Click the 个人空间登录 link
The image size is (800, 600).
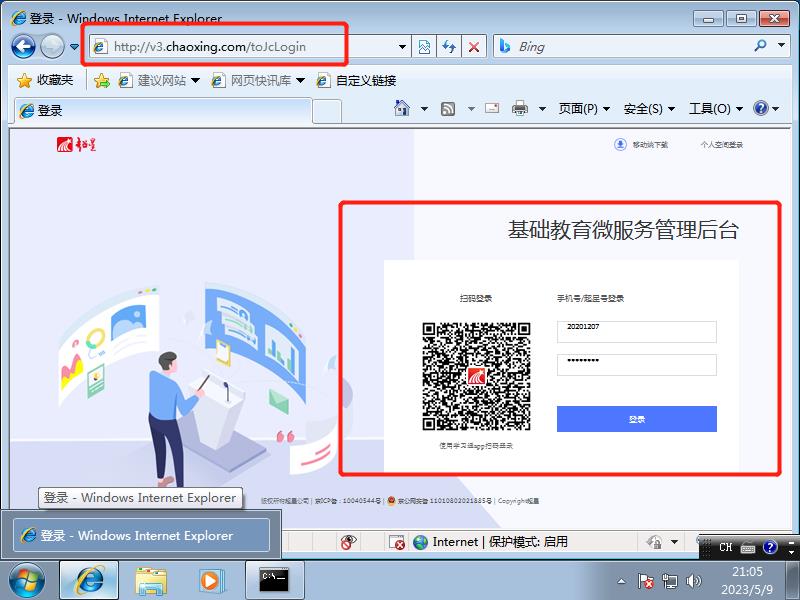click(x=721, y=145)
